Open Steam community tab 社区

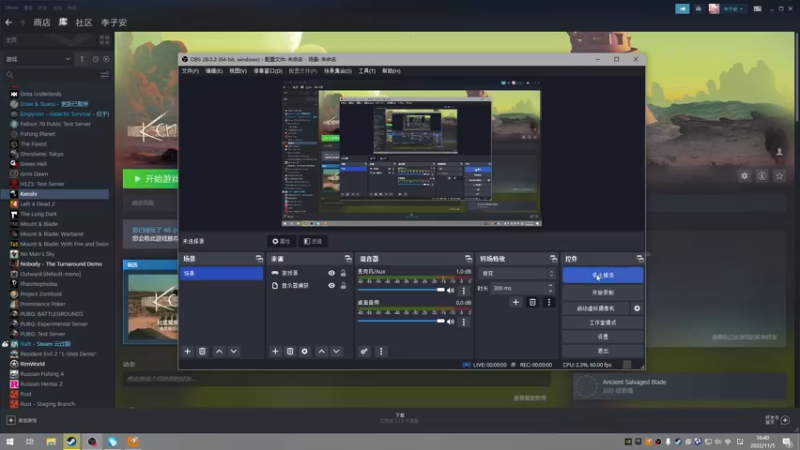(x=84, y=22)
